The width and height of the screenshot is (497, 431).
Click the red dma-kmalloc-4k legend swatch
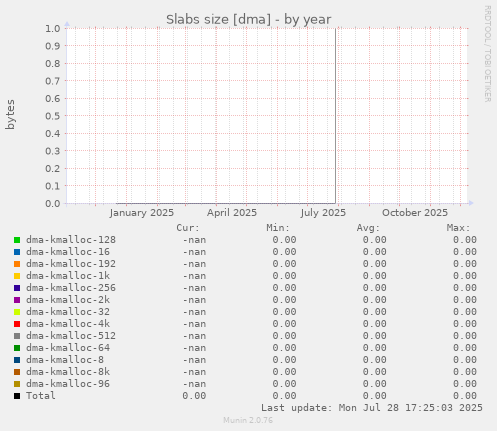point(17,324)
